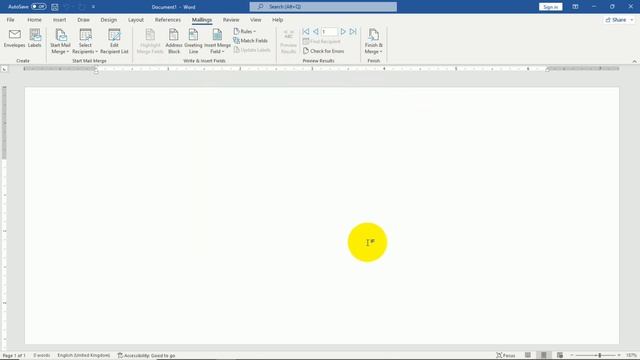Switch to the Draw tab
640x360 pixels.
point(83,20)
